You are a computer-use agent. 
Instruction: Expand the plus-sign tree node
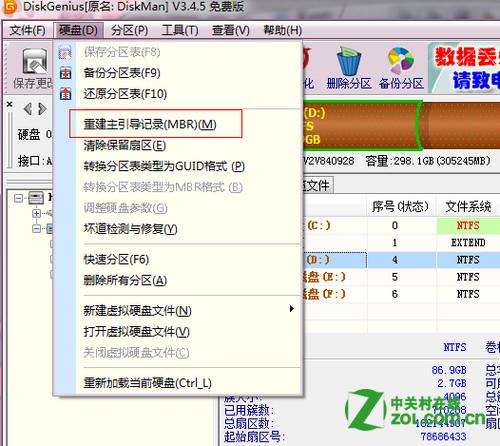pyautogui.click(x=36, y=213)
